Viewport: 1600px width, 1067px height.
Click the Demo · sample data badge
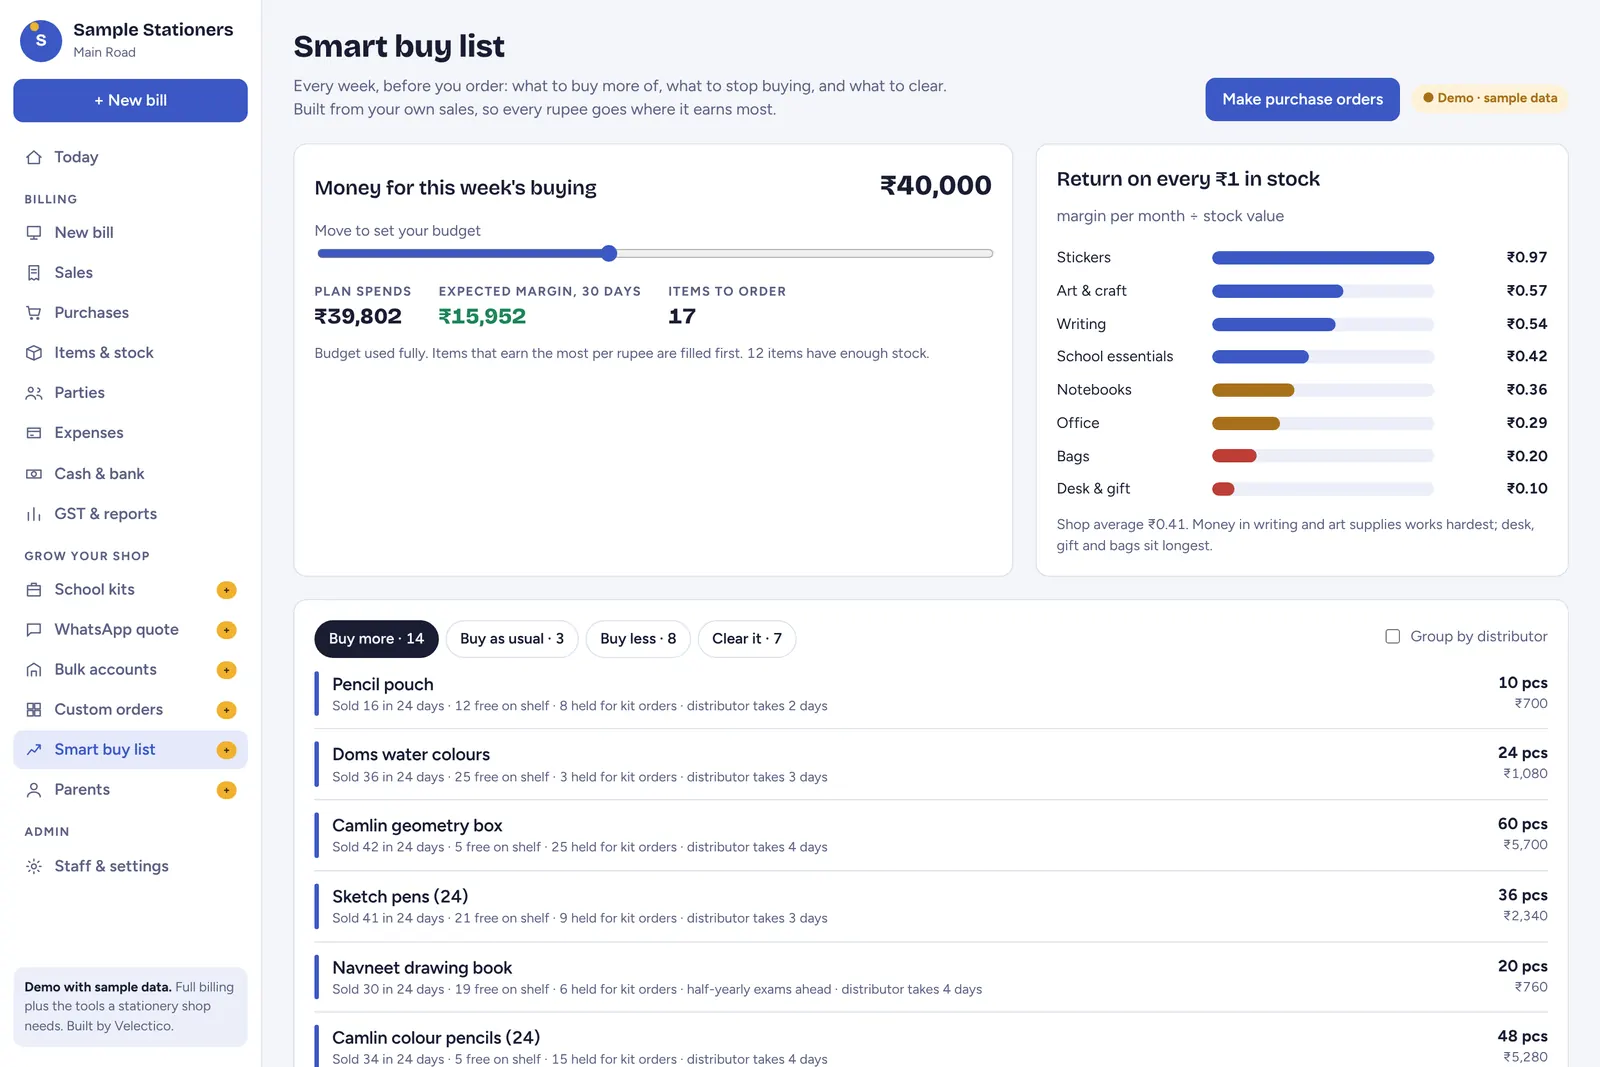pyautogui.click(x=1490, y=98)
